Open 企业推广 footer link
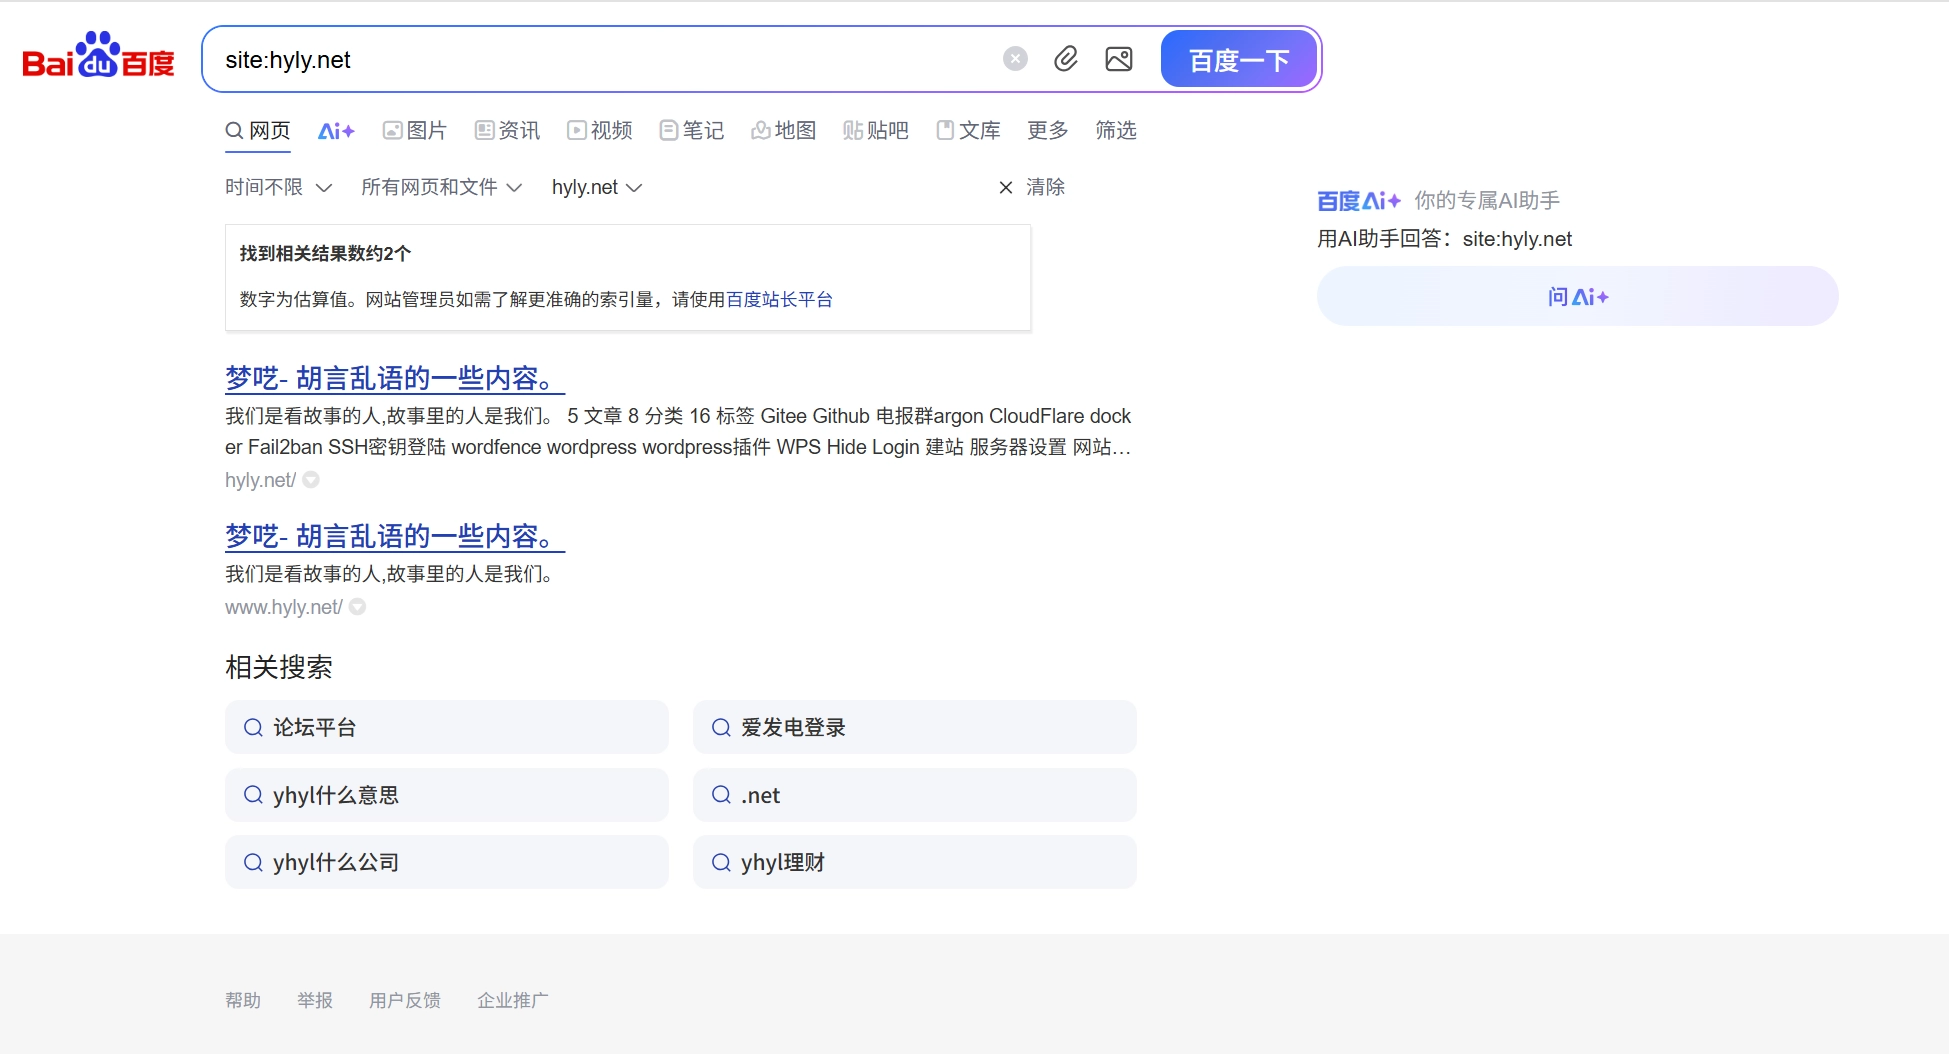The image size is (1949, 1059). click(513, 1001)
